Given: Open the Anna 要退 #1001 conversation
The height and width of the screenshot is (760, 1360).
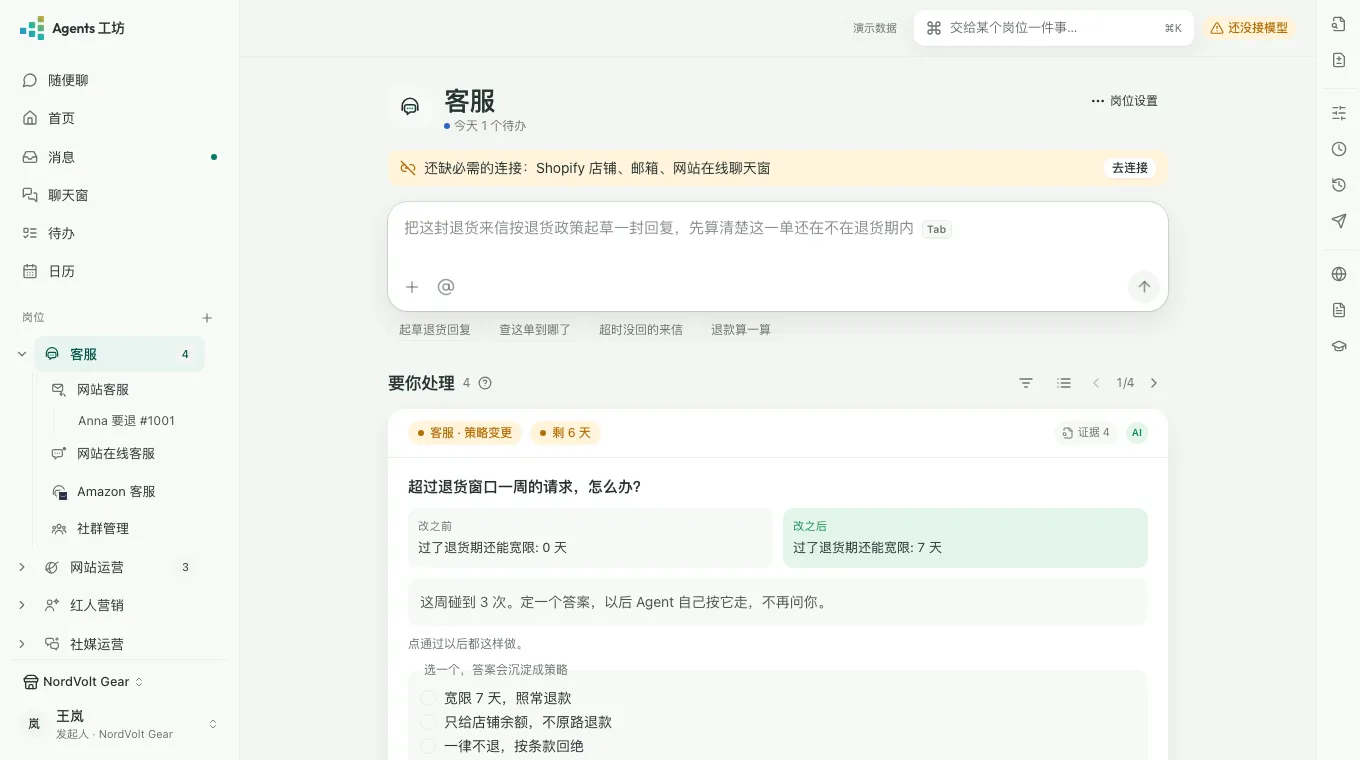Looking at the screenshot, I should pos(126,421).
